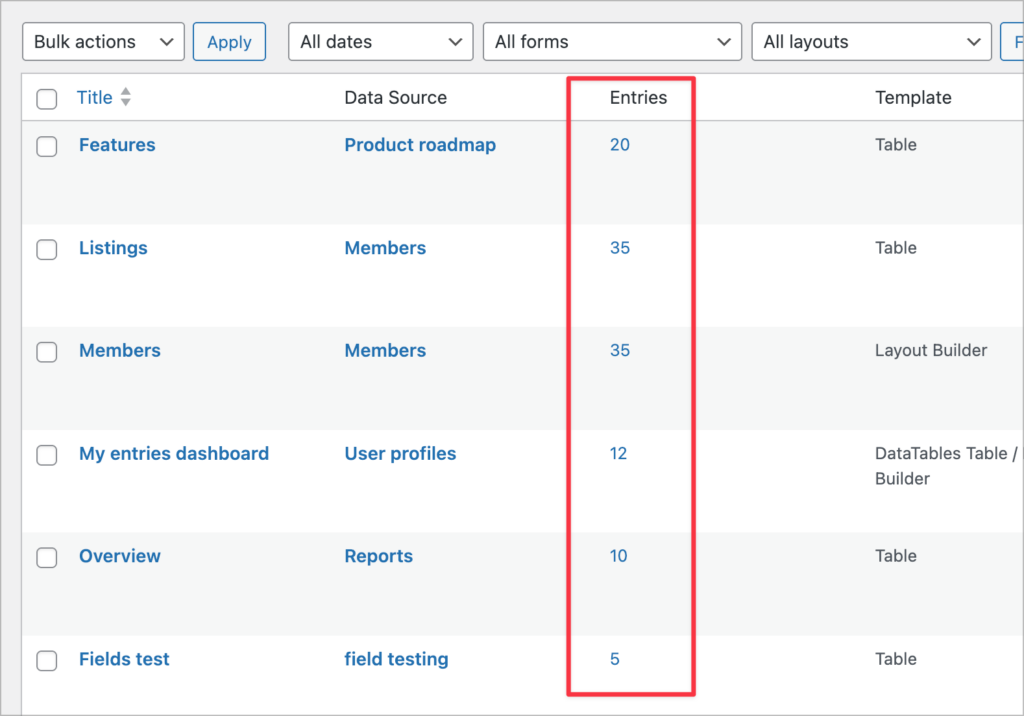This screenshot has height=716, width=1024.
Task: Open the Features view
Action: [117, 145]
